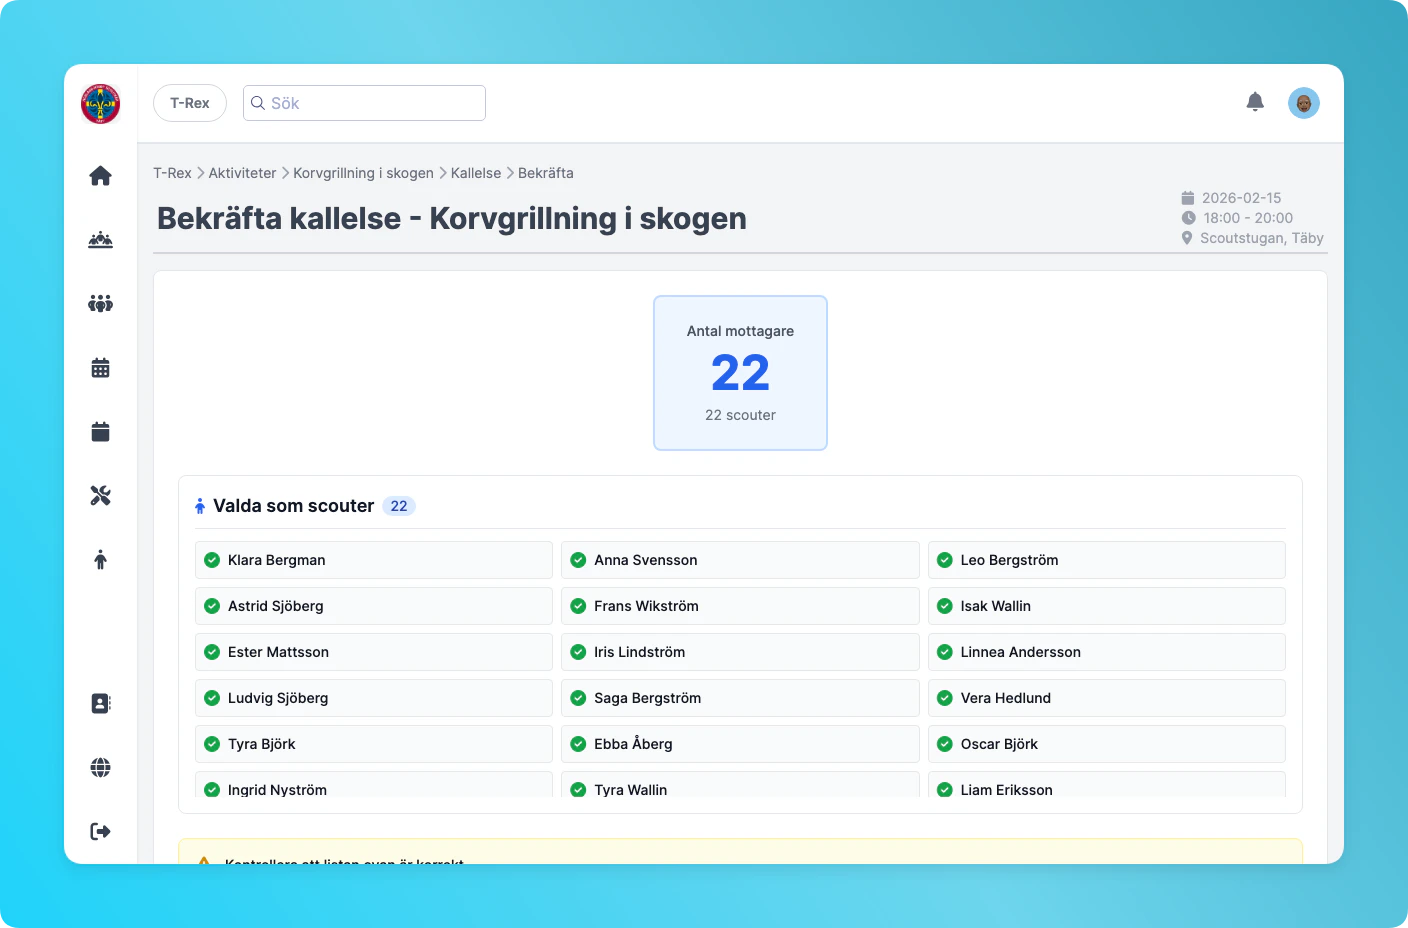
Task: Open the globe language icon in the sidebar
Action: click(100, 767)
